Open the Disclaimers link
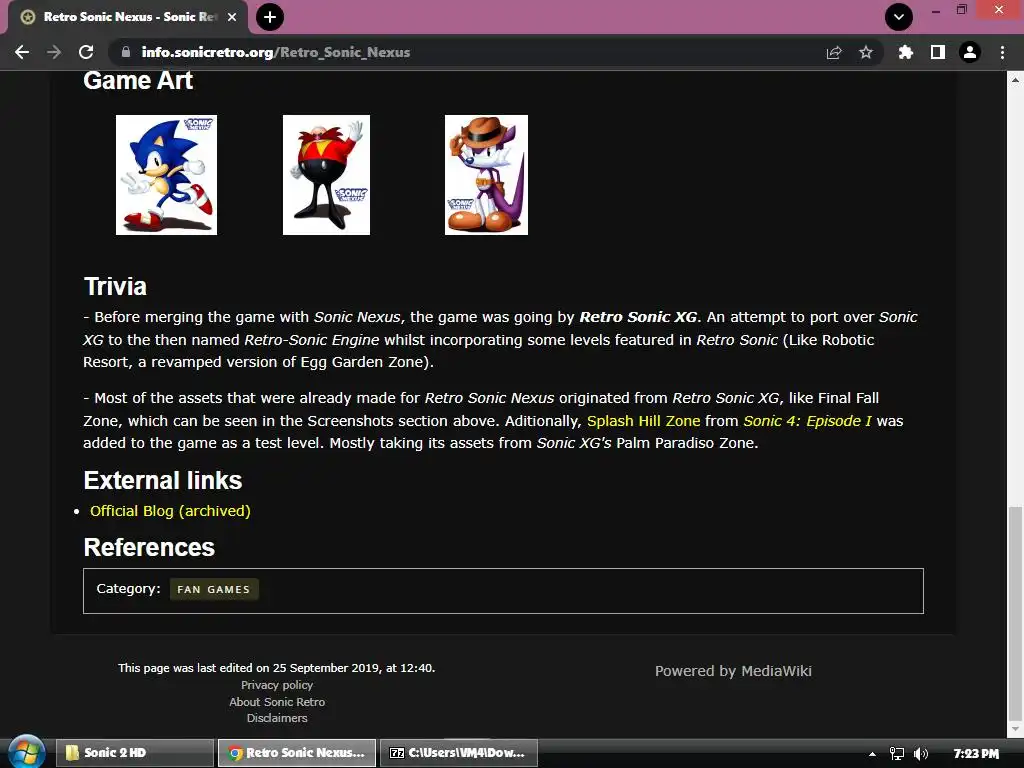This screenshot has height=768, width=1024. (x=277, y=718)
